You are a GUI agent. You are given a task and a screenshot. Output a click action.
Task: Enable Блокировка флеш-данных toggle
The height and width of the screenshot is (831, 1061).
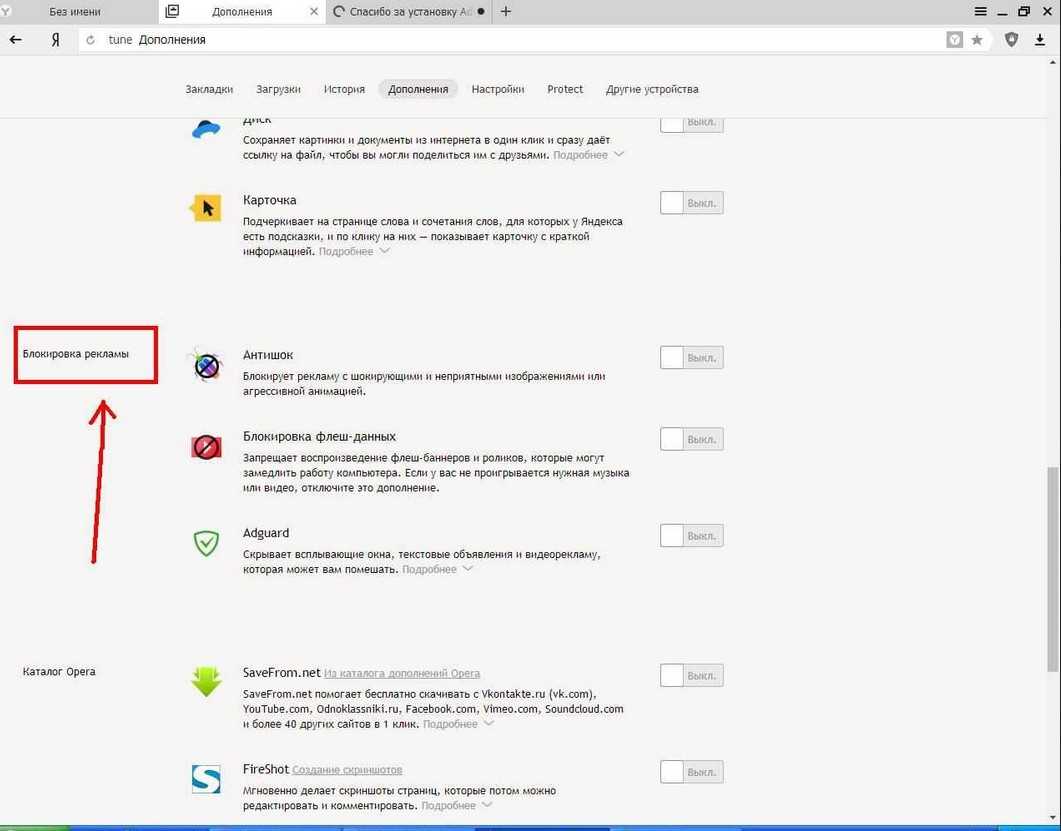tap(691, 439)
